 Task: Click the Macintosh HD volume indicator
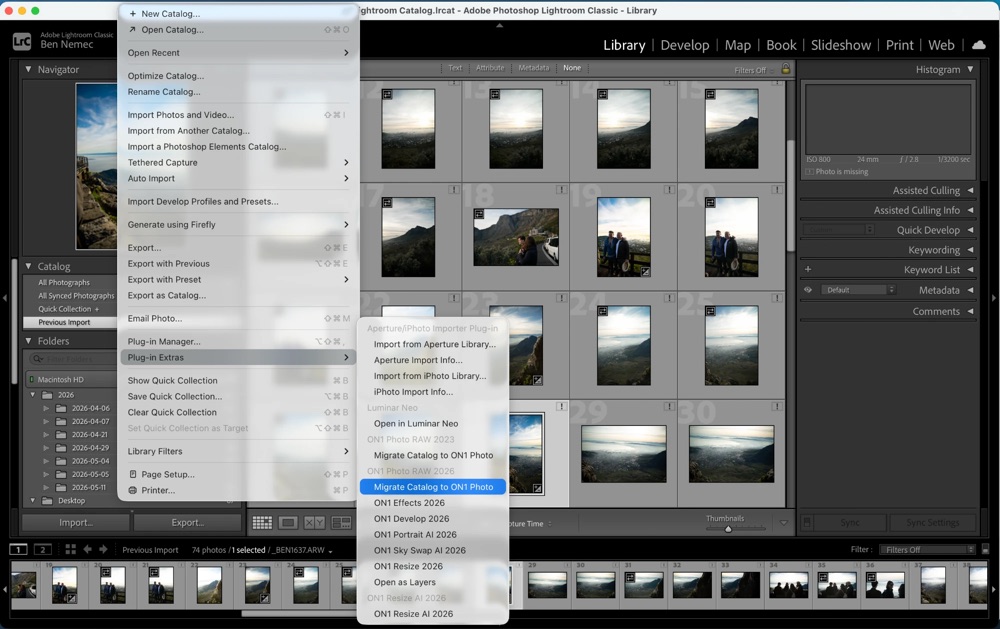[x=31, y=380]
